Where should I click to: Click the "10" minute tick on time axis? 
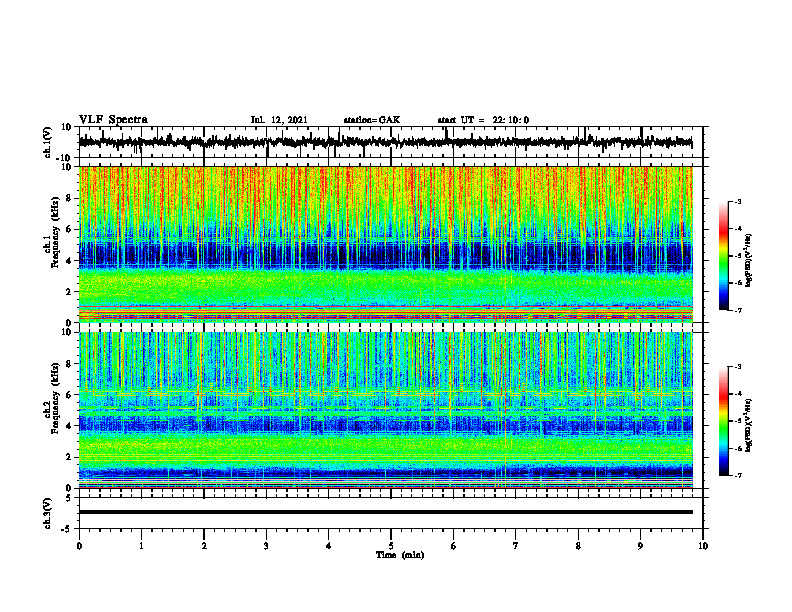703,546
